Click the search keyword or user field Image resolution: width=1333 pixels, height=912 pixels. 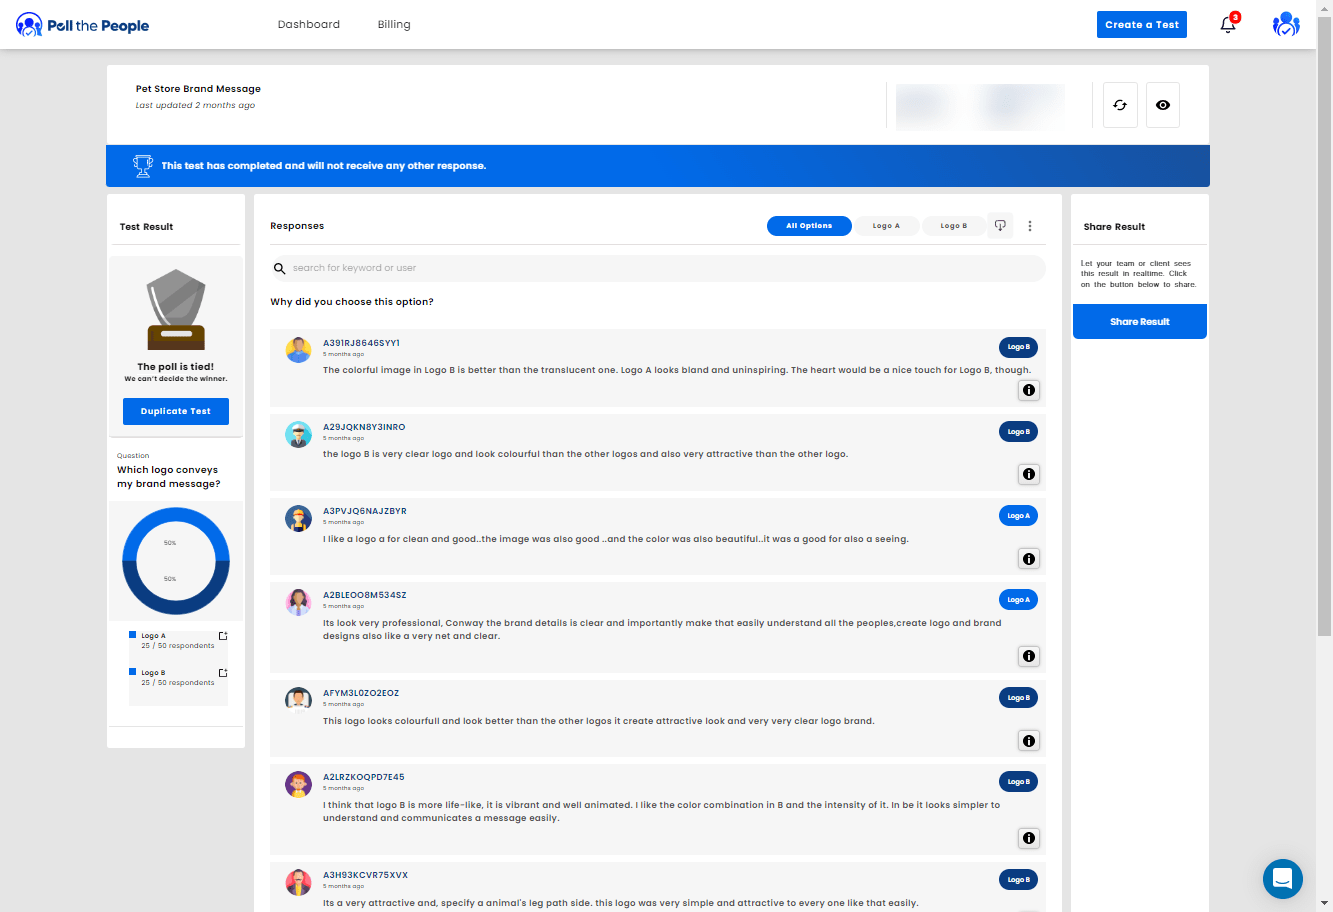[x=660, y=268]
